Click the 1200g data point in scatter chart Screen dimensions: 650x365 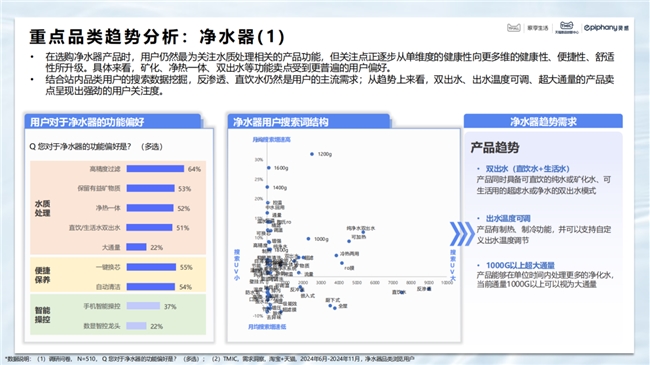click(x=312, y=154)
